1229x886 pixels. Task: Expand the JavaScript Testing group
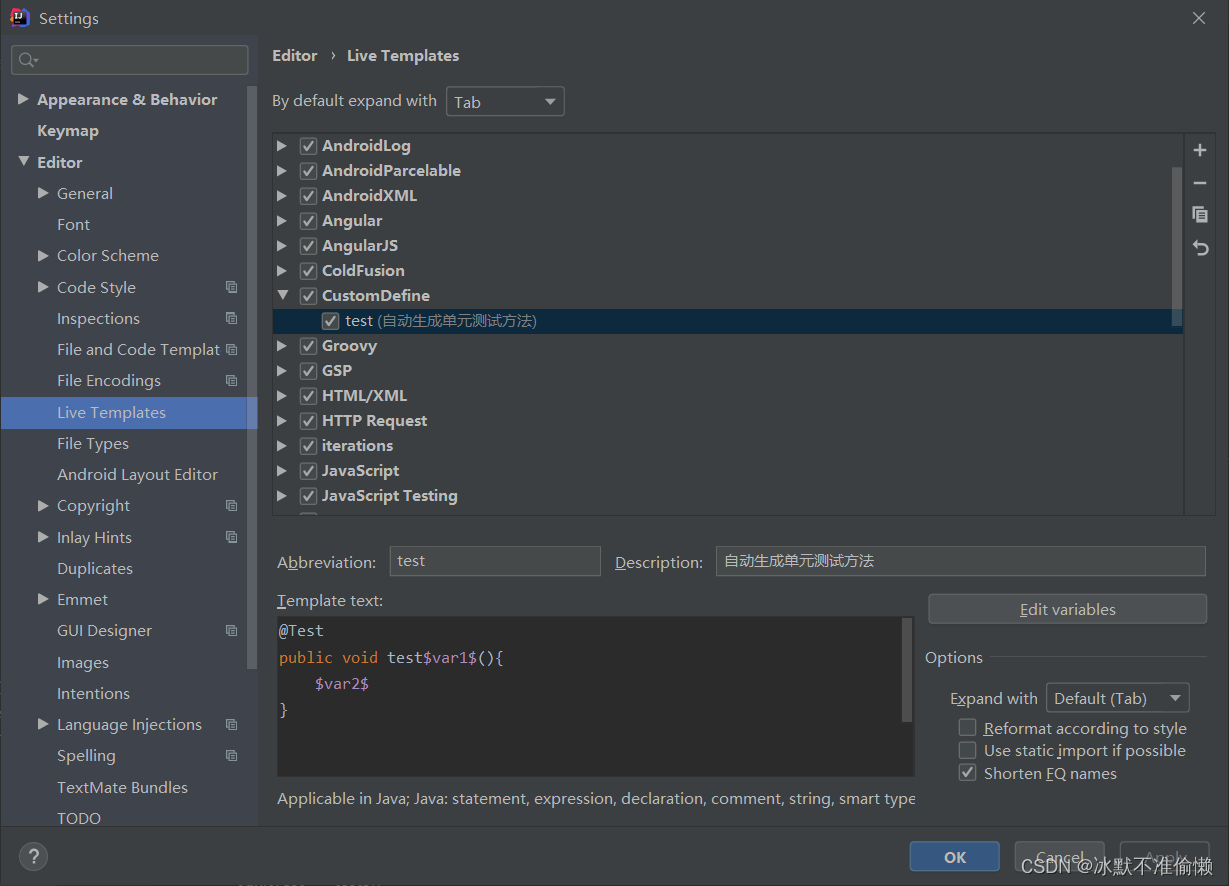click(x=282, y=496)
